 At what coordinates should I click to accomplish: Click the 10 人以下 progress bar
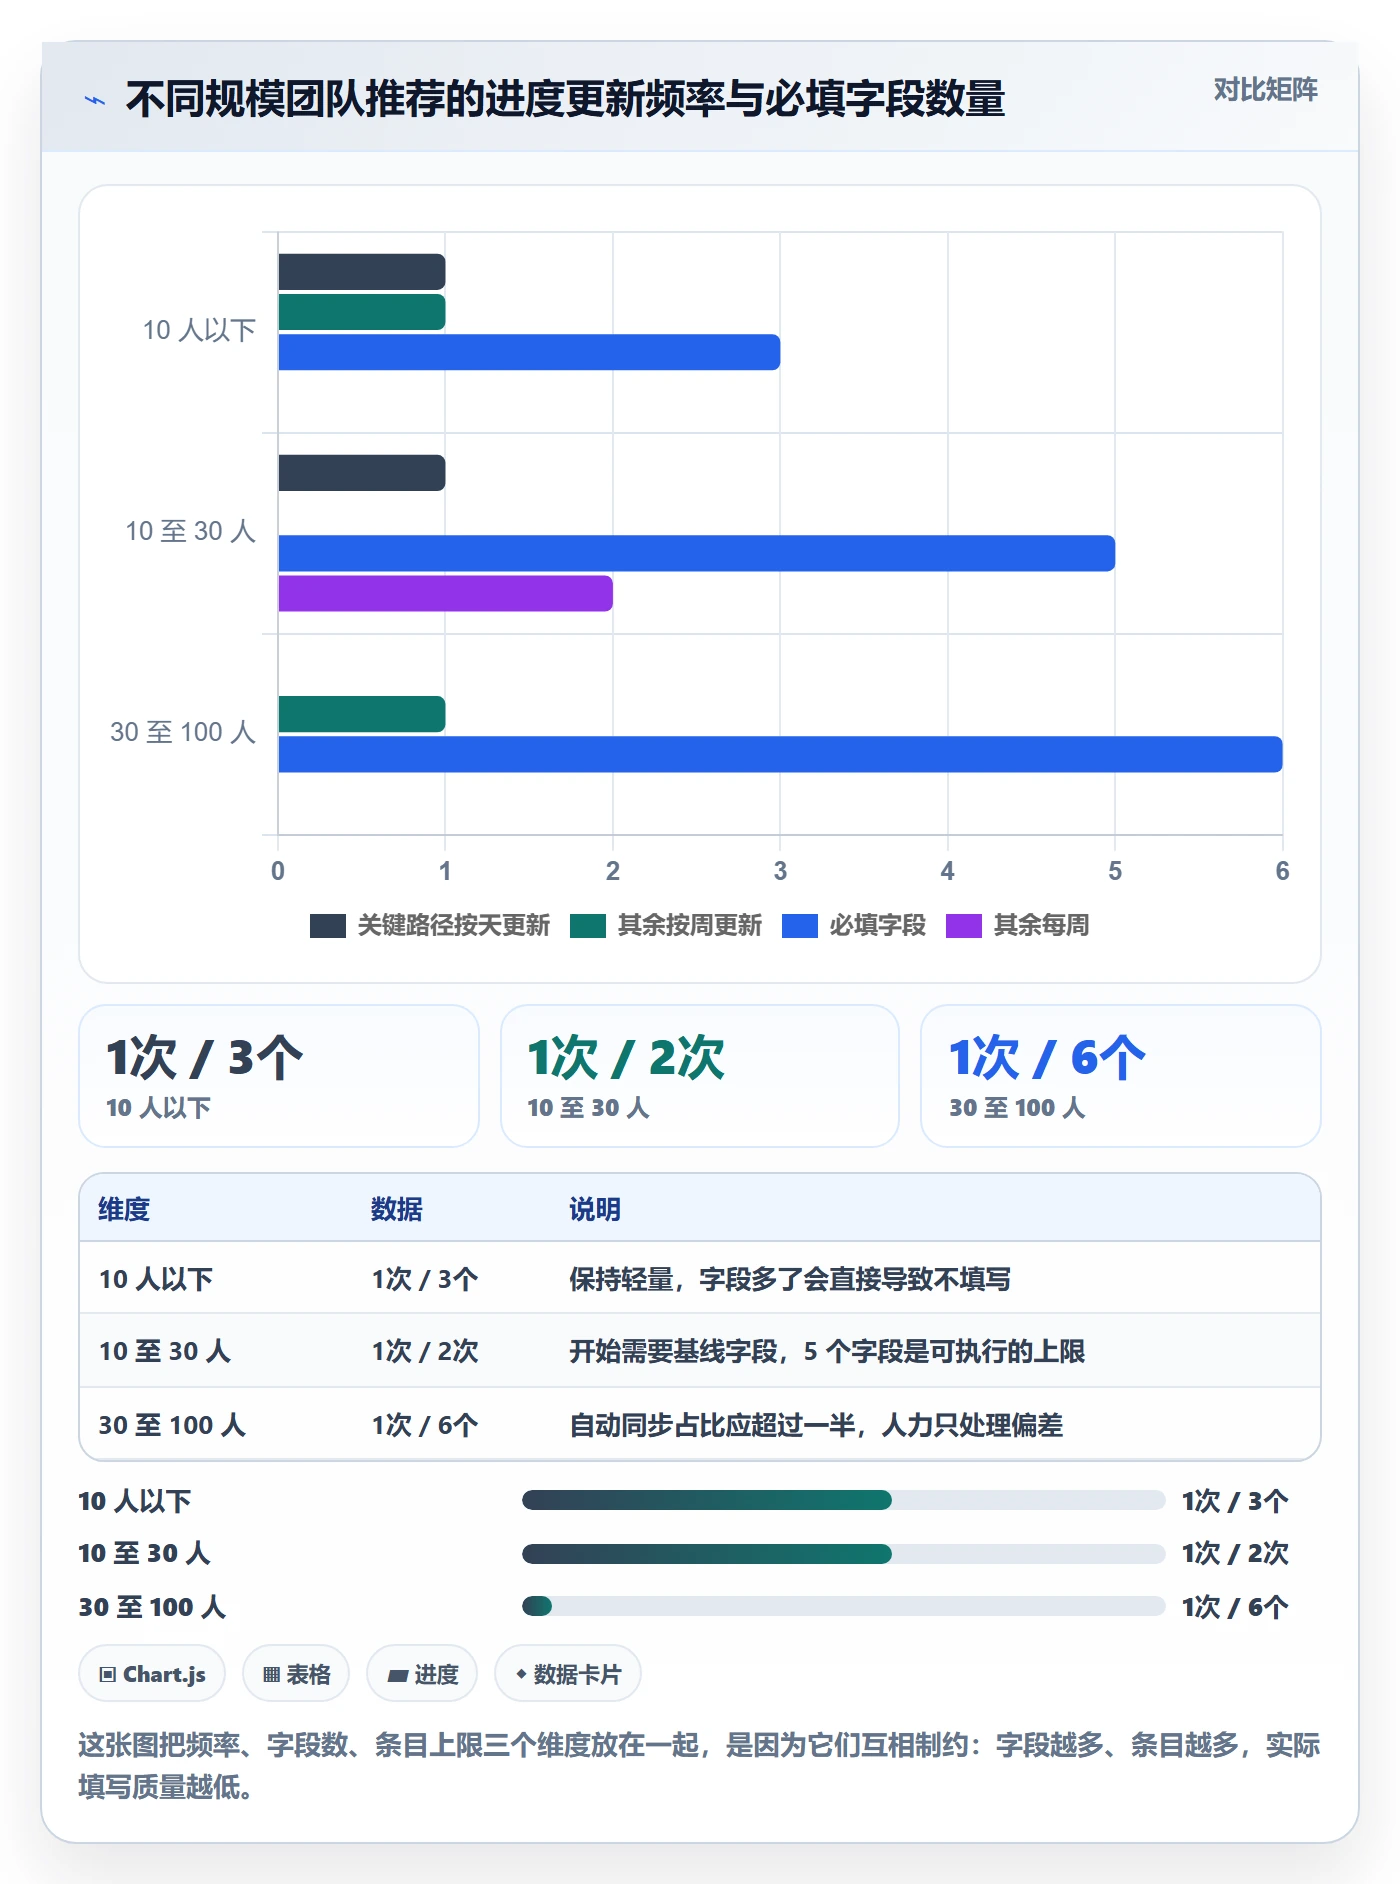[843, 1500]
